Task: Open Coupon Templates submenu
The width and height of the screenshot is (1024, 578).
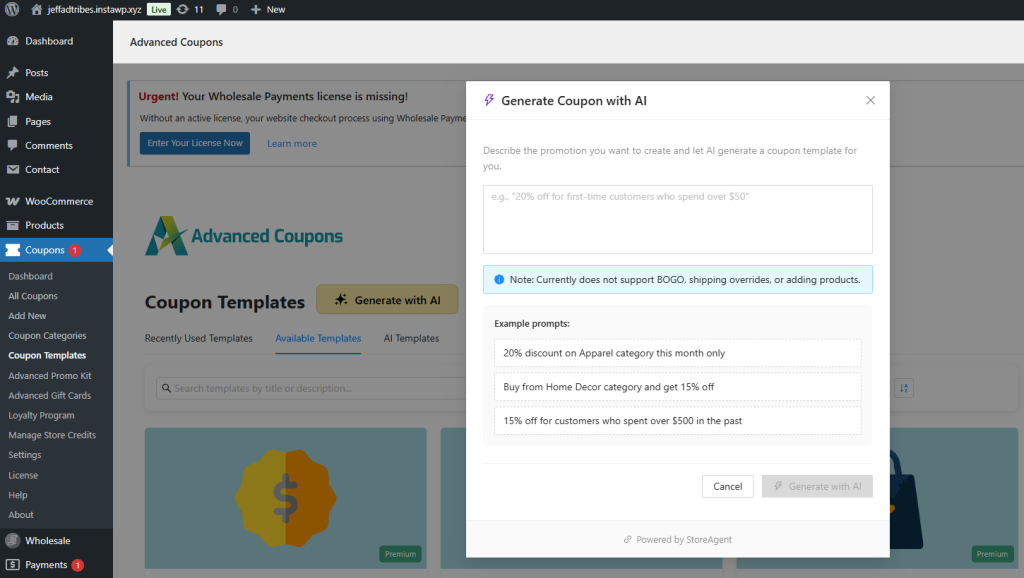Action: [47, 355]
